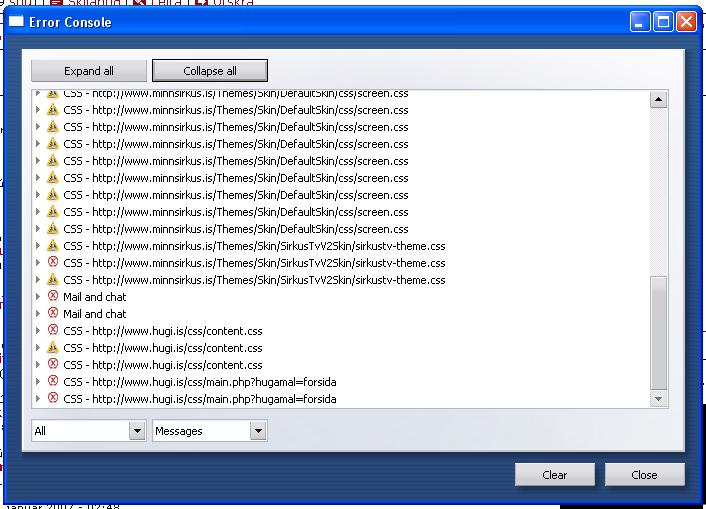Expand the first Mail and chat entry
This screenshot has height=509, width=706.
tap(38, 297)
